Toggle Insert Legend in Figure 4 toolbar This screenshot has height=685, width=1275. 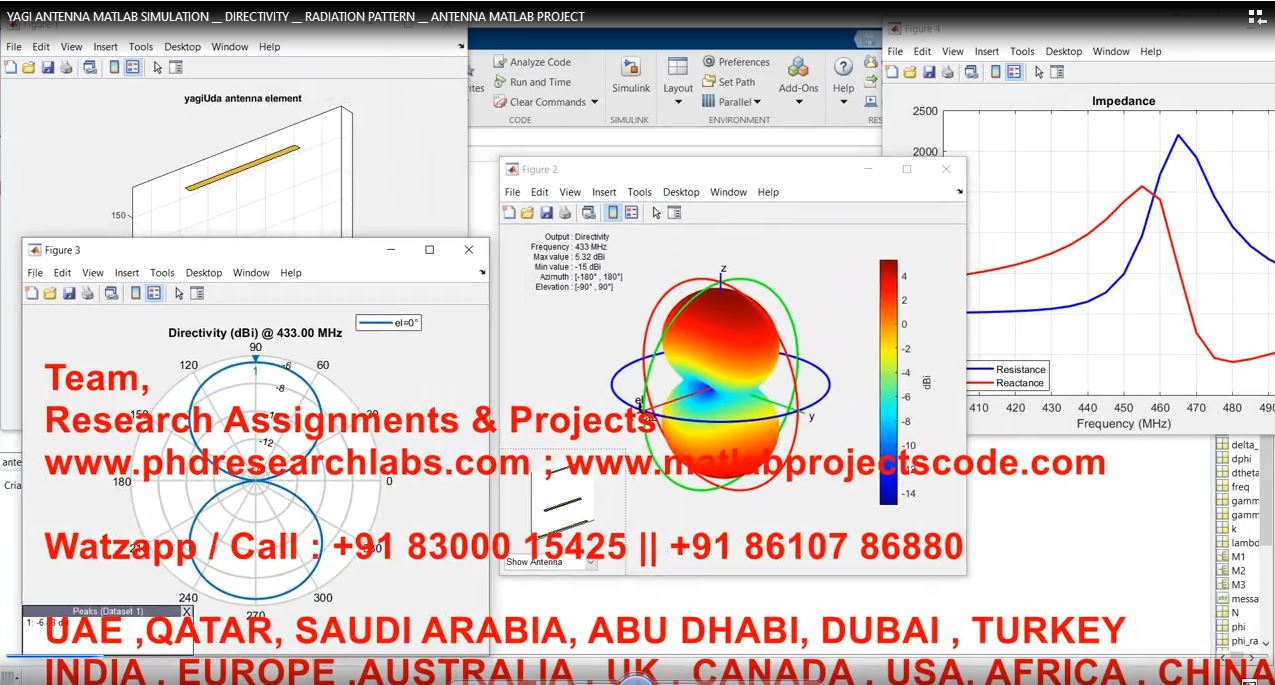coord(1014,72)
